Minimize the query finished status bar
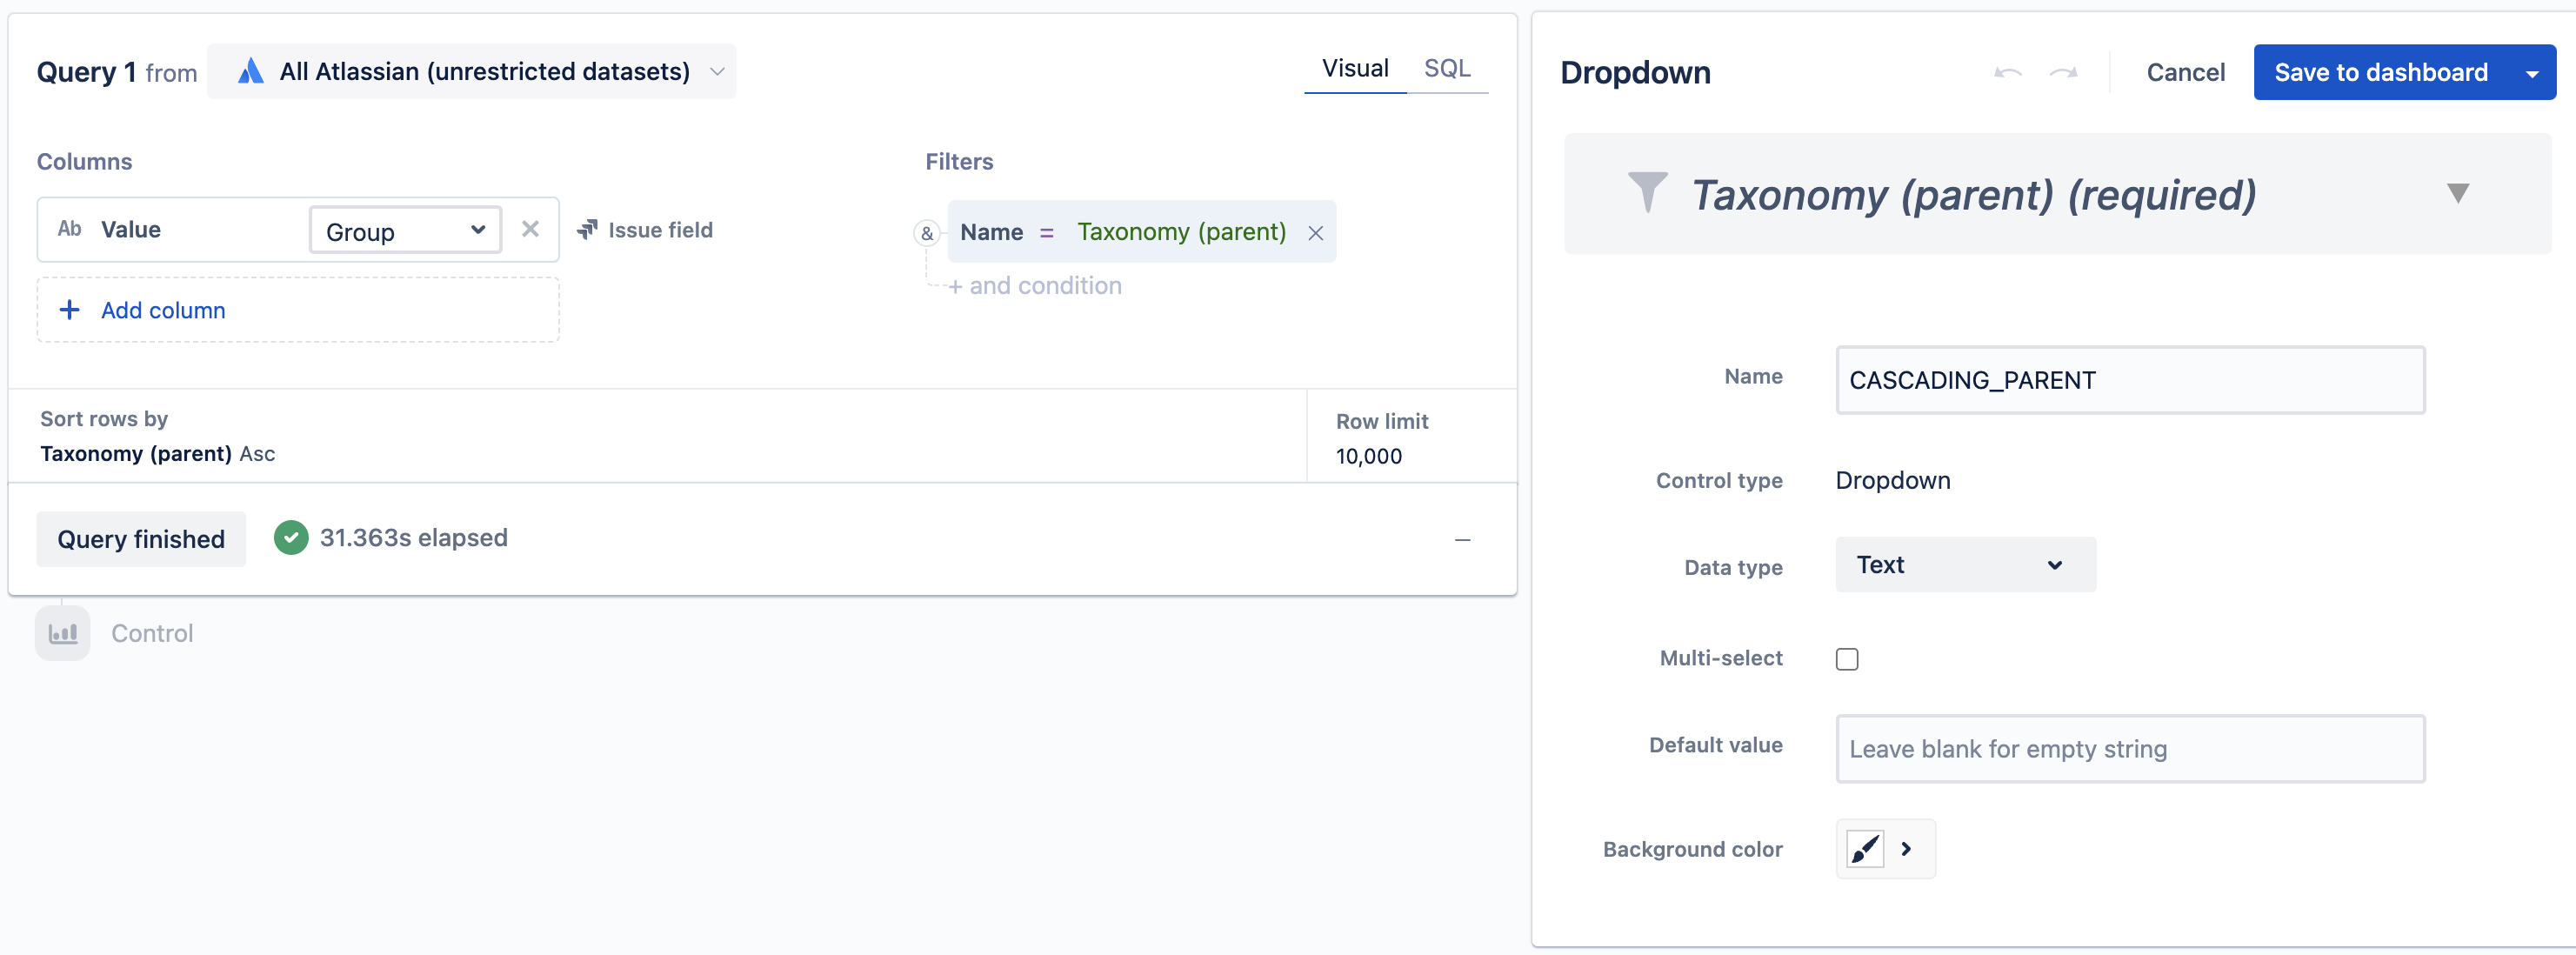Image resolution: width=2576 pixels, height=955 pixels. pyautogui.click(x=1462, y=540)
